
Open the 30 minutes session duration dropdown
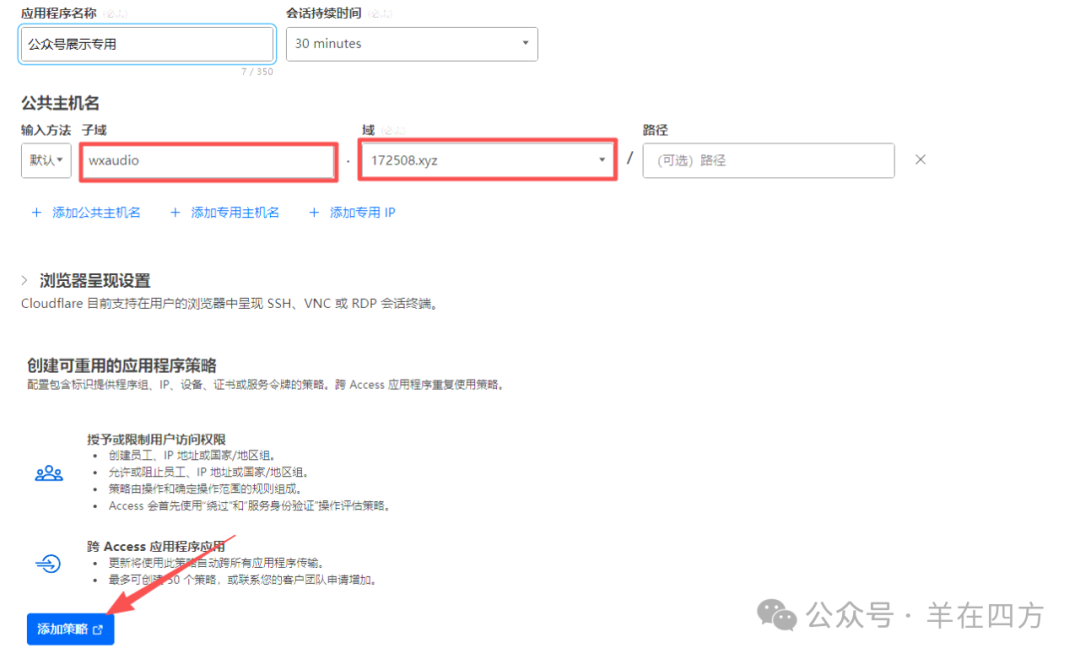[411, 44]
